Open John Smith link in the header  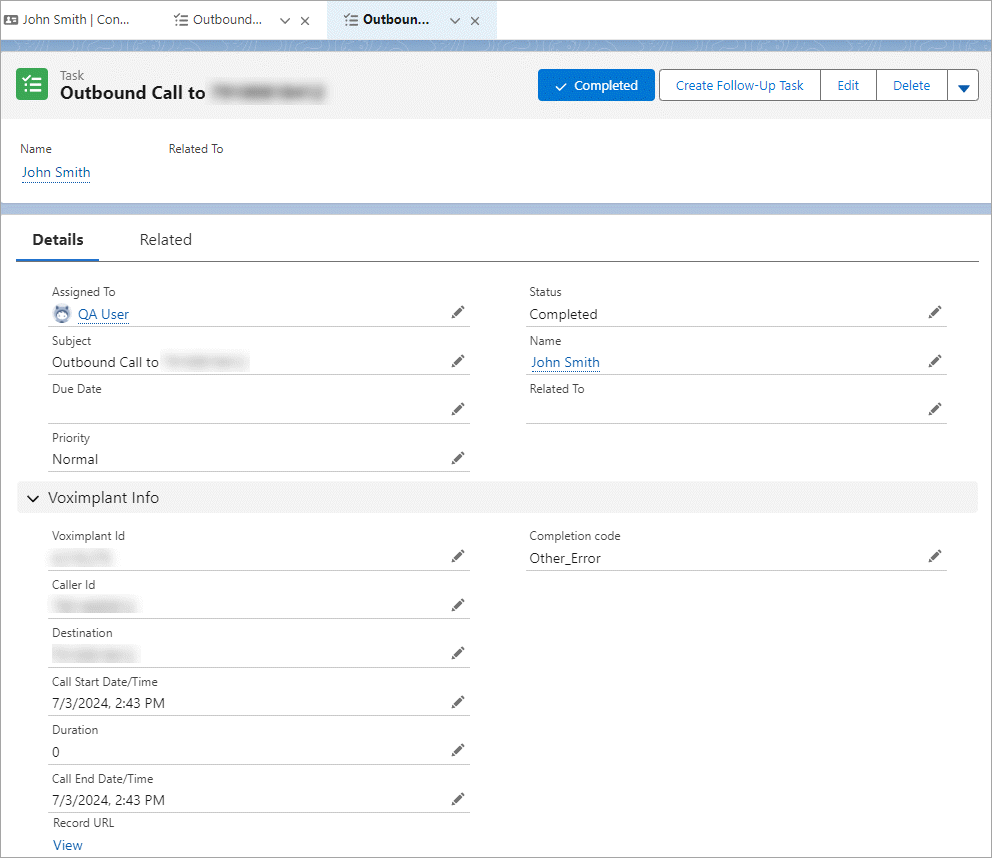pyautogui.click(x=56, y=172)
